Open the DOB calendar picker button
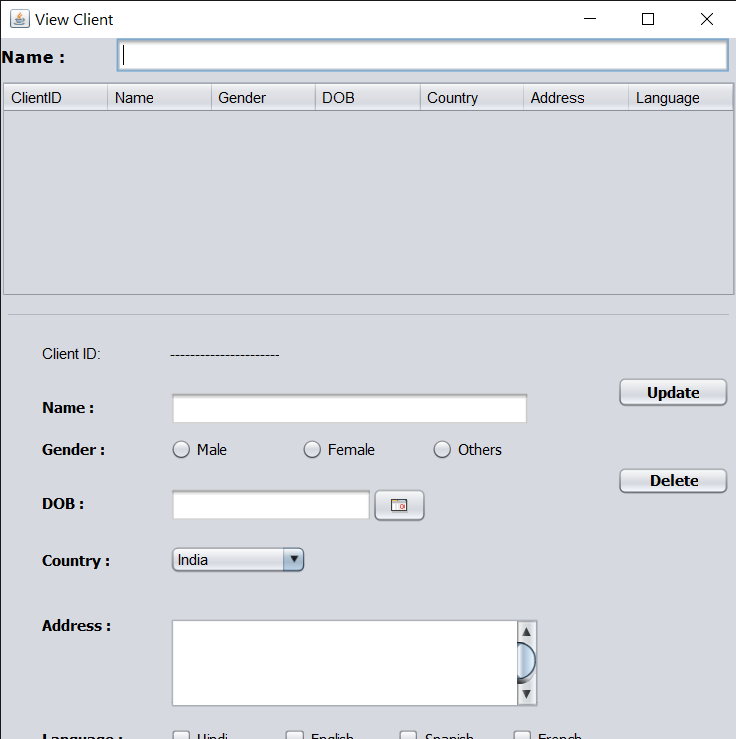 coord(399,505)
